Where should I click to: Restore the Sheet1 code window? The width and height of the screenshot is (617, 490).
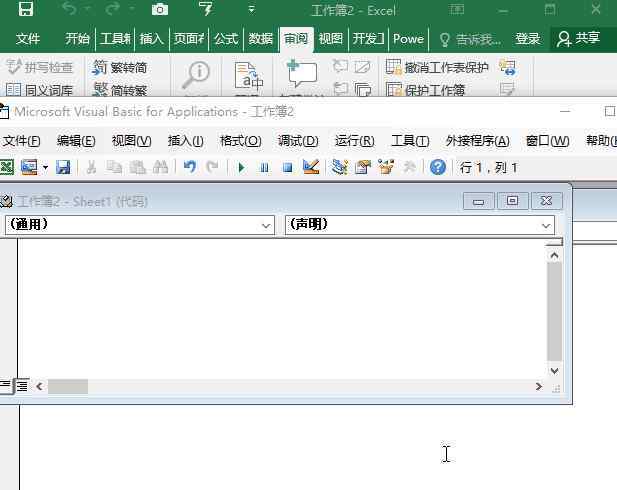[512, 201]
